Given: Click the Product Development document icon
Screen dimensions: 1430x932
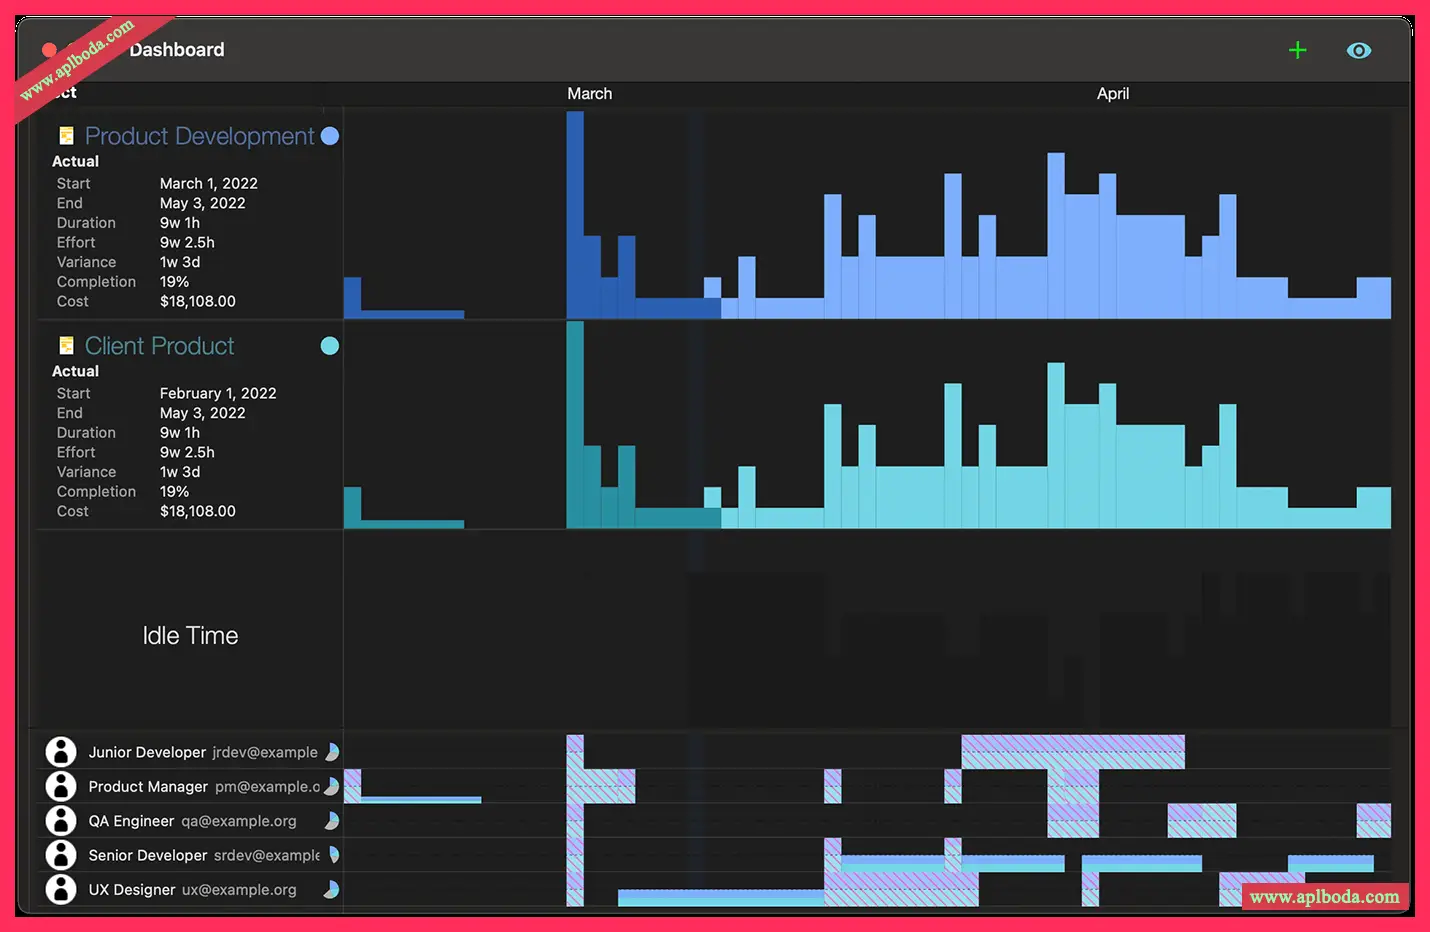Looking at the screenshot, I should 66,135.
